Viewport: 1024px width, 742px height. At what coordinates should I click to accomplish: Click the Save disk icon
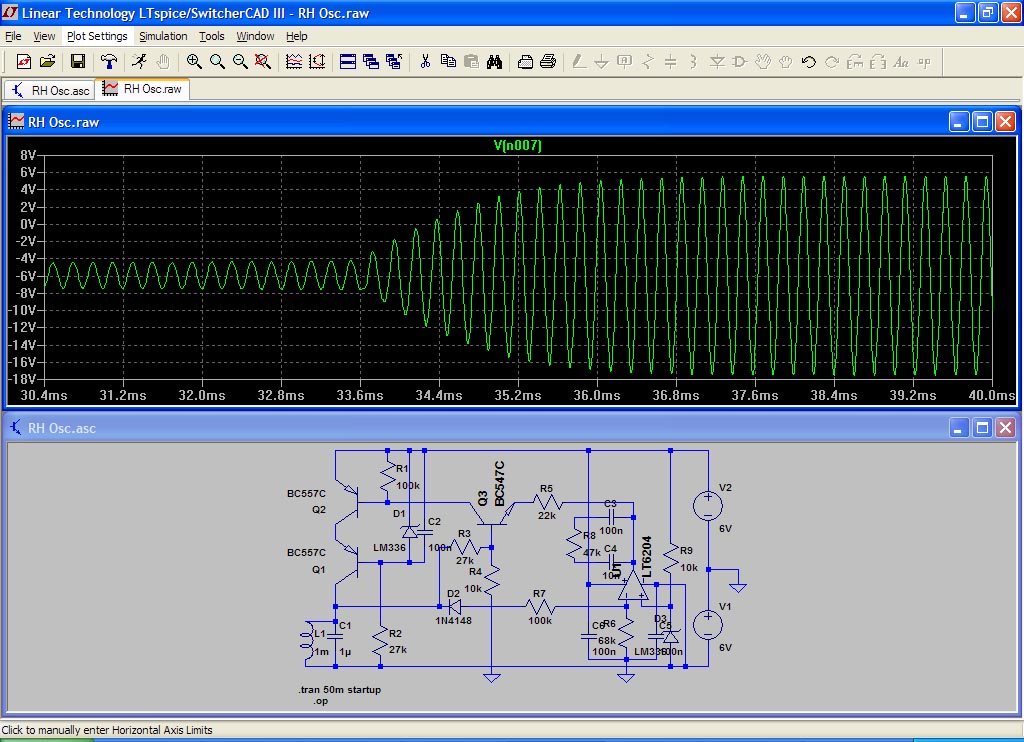tap(78, 62)
